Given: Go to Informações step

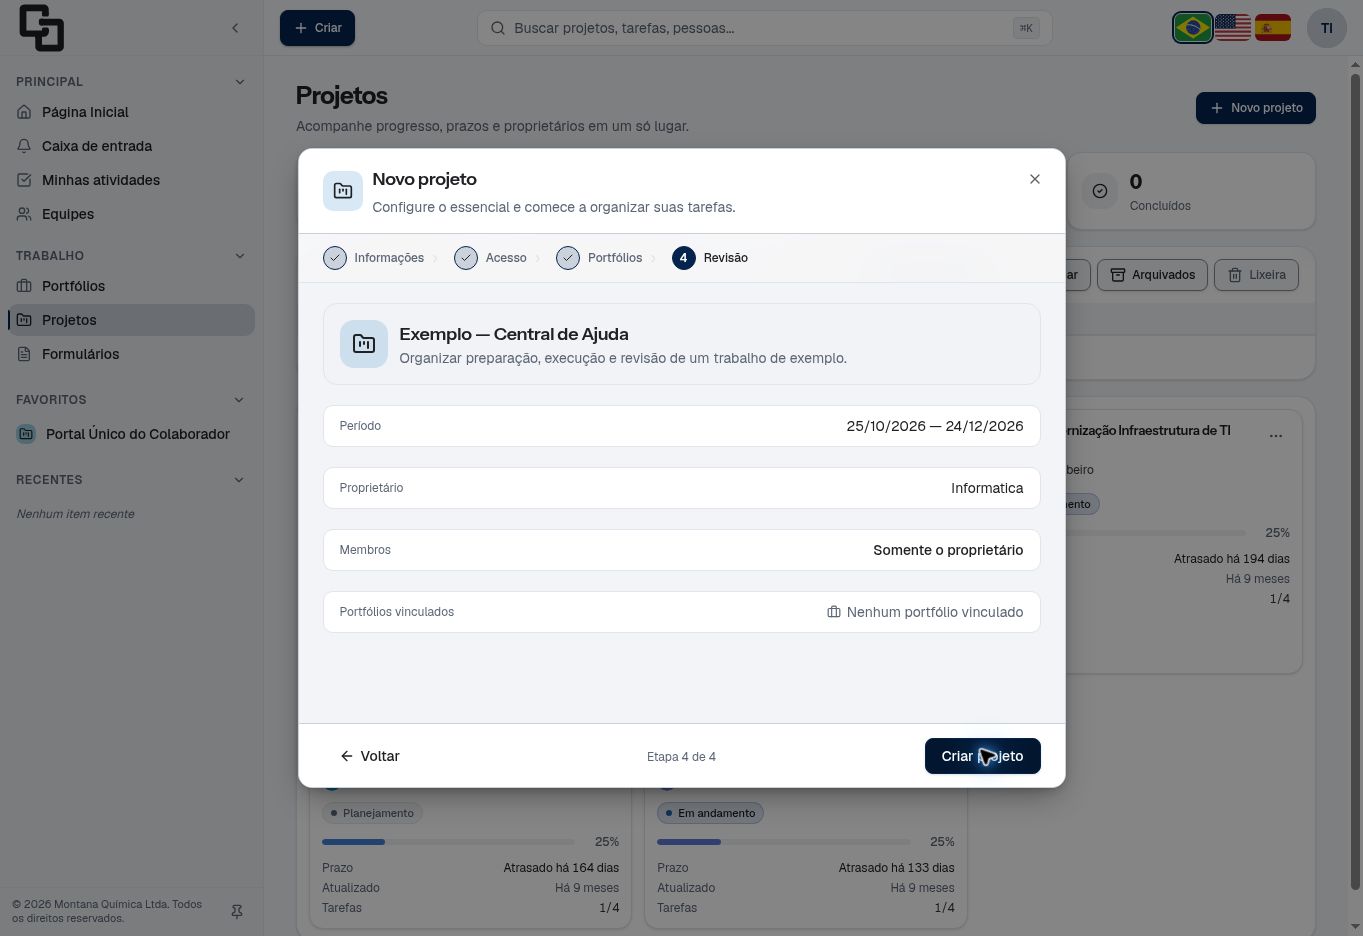Looking at the screenshot, I should (x=374, y=258).
